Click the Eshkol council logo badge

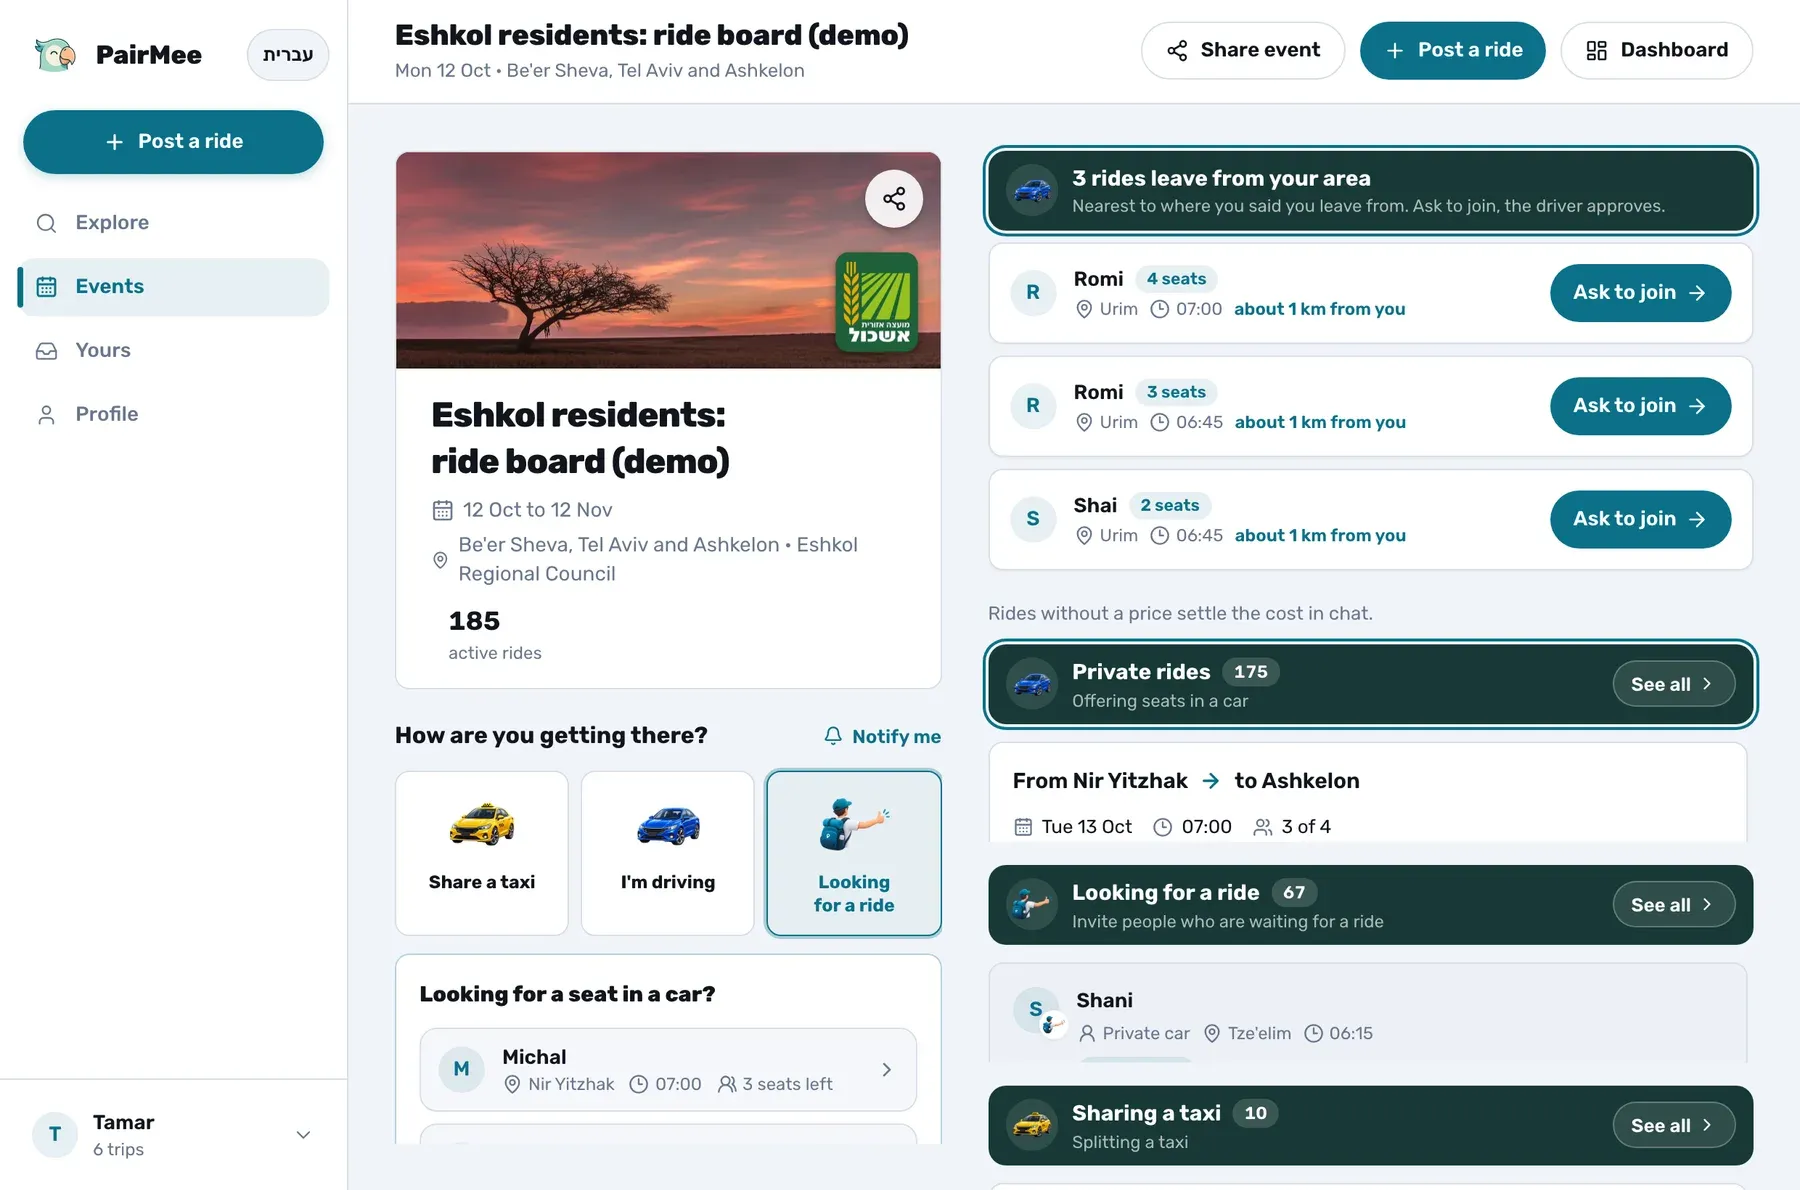877,301
